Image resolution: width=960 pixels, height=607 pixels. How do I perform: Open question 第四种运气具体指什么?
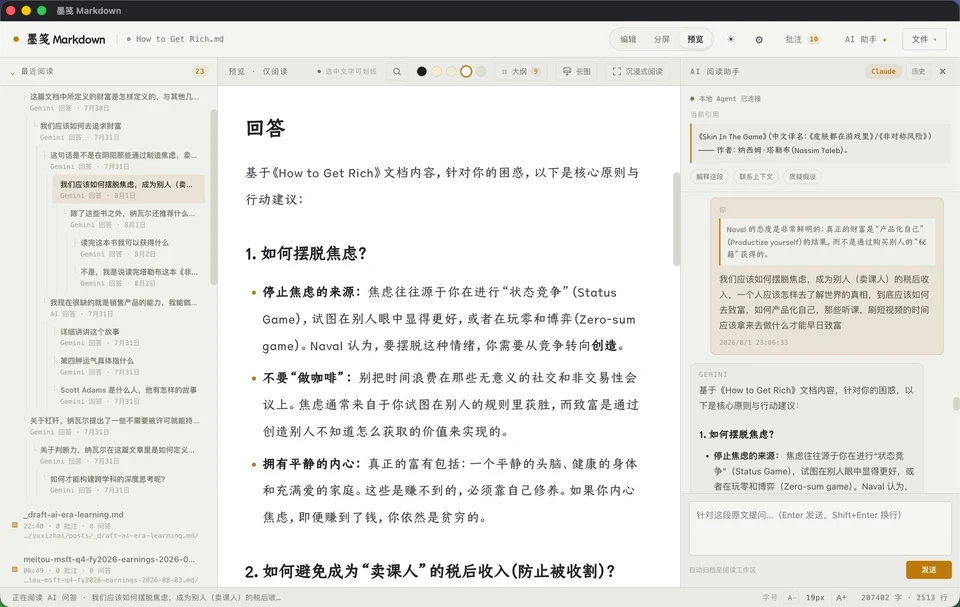click(129, 366)
